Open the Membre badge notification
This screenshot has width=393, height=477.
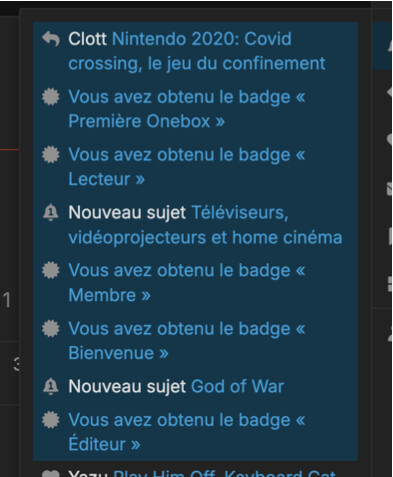click(187, 283)
